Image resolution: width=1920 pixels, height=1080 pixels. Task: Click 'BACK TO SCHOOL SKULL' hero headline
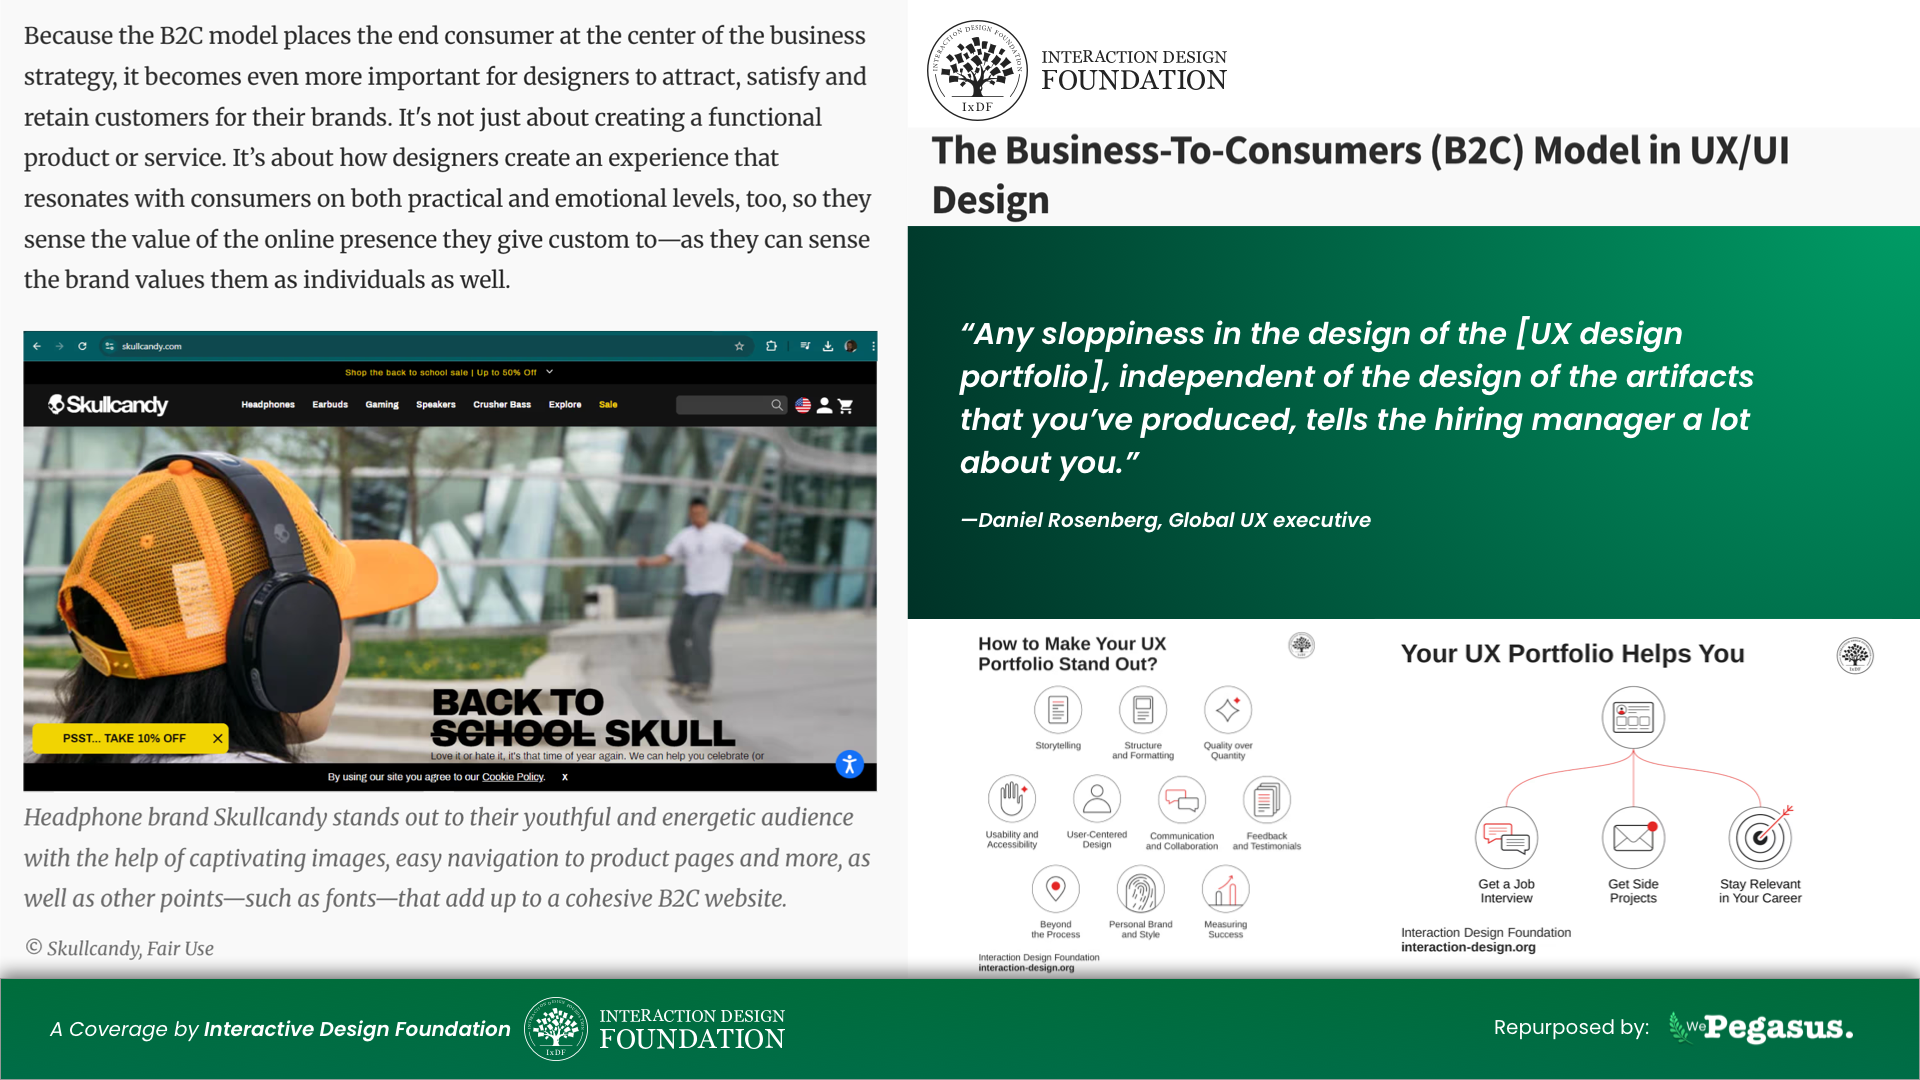(x=583, y=718)
